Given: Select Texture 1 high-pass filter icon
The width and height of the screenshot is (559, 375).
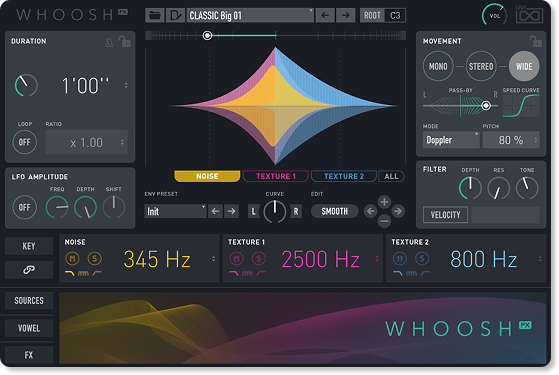Looking at the screenshot, I should [261, 273].
